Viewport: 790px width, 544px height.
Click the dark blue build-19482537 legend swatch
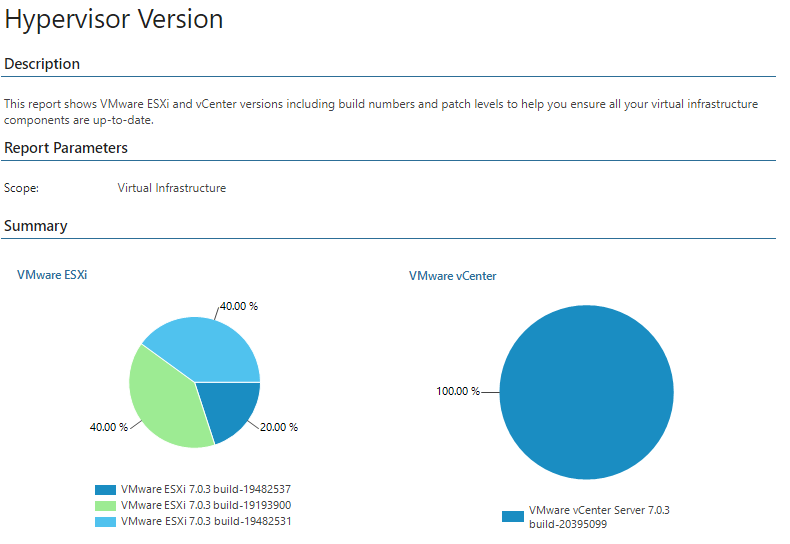tap(105, 490)
